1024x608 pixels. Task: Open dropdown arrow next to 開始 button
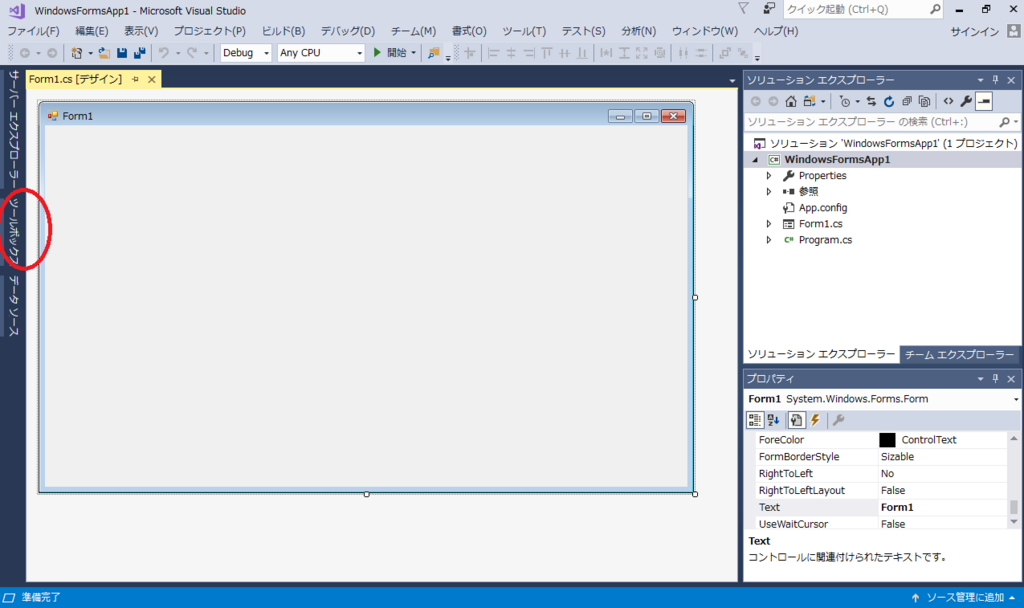tap(414, 53)
